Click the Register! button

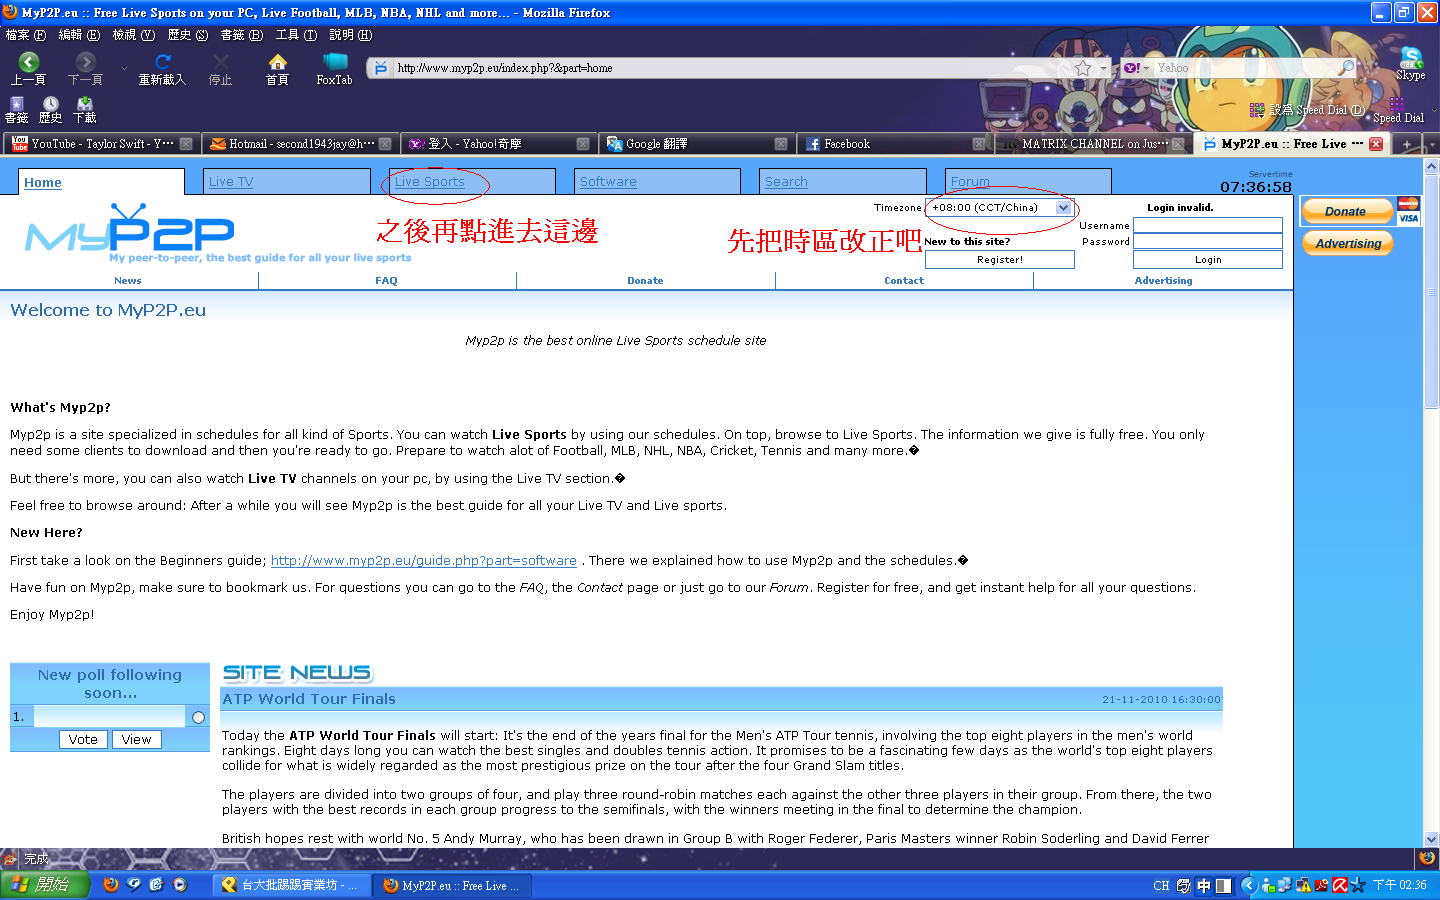coord(1000,260)
